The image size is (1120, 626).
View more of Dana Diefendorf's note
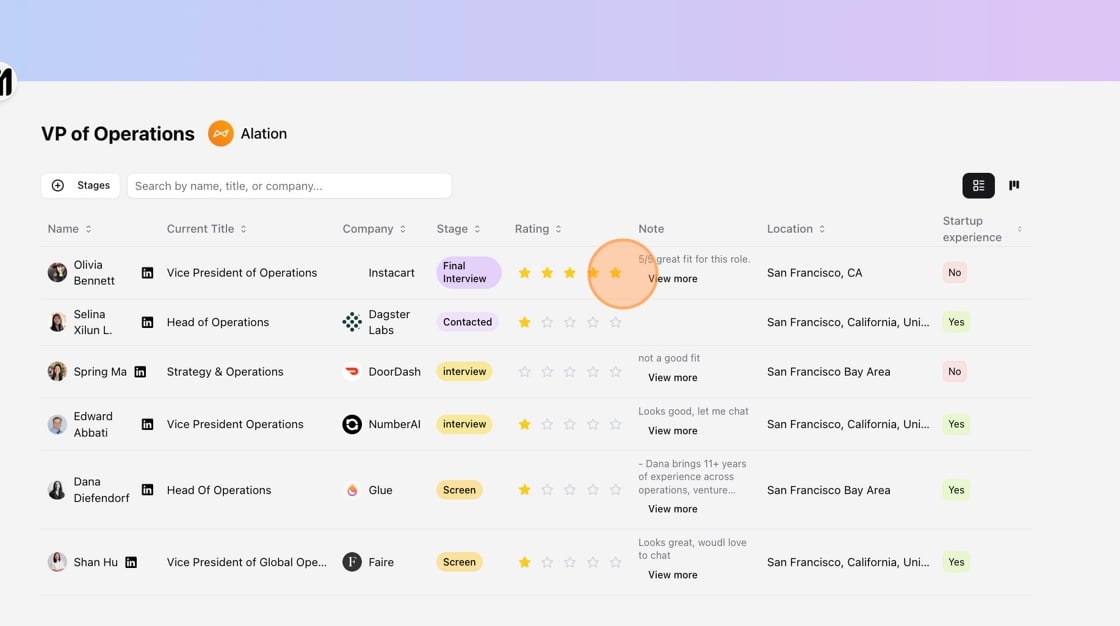click(x=673, y=510)
